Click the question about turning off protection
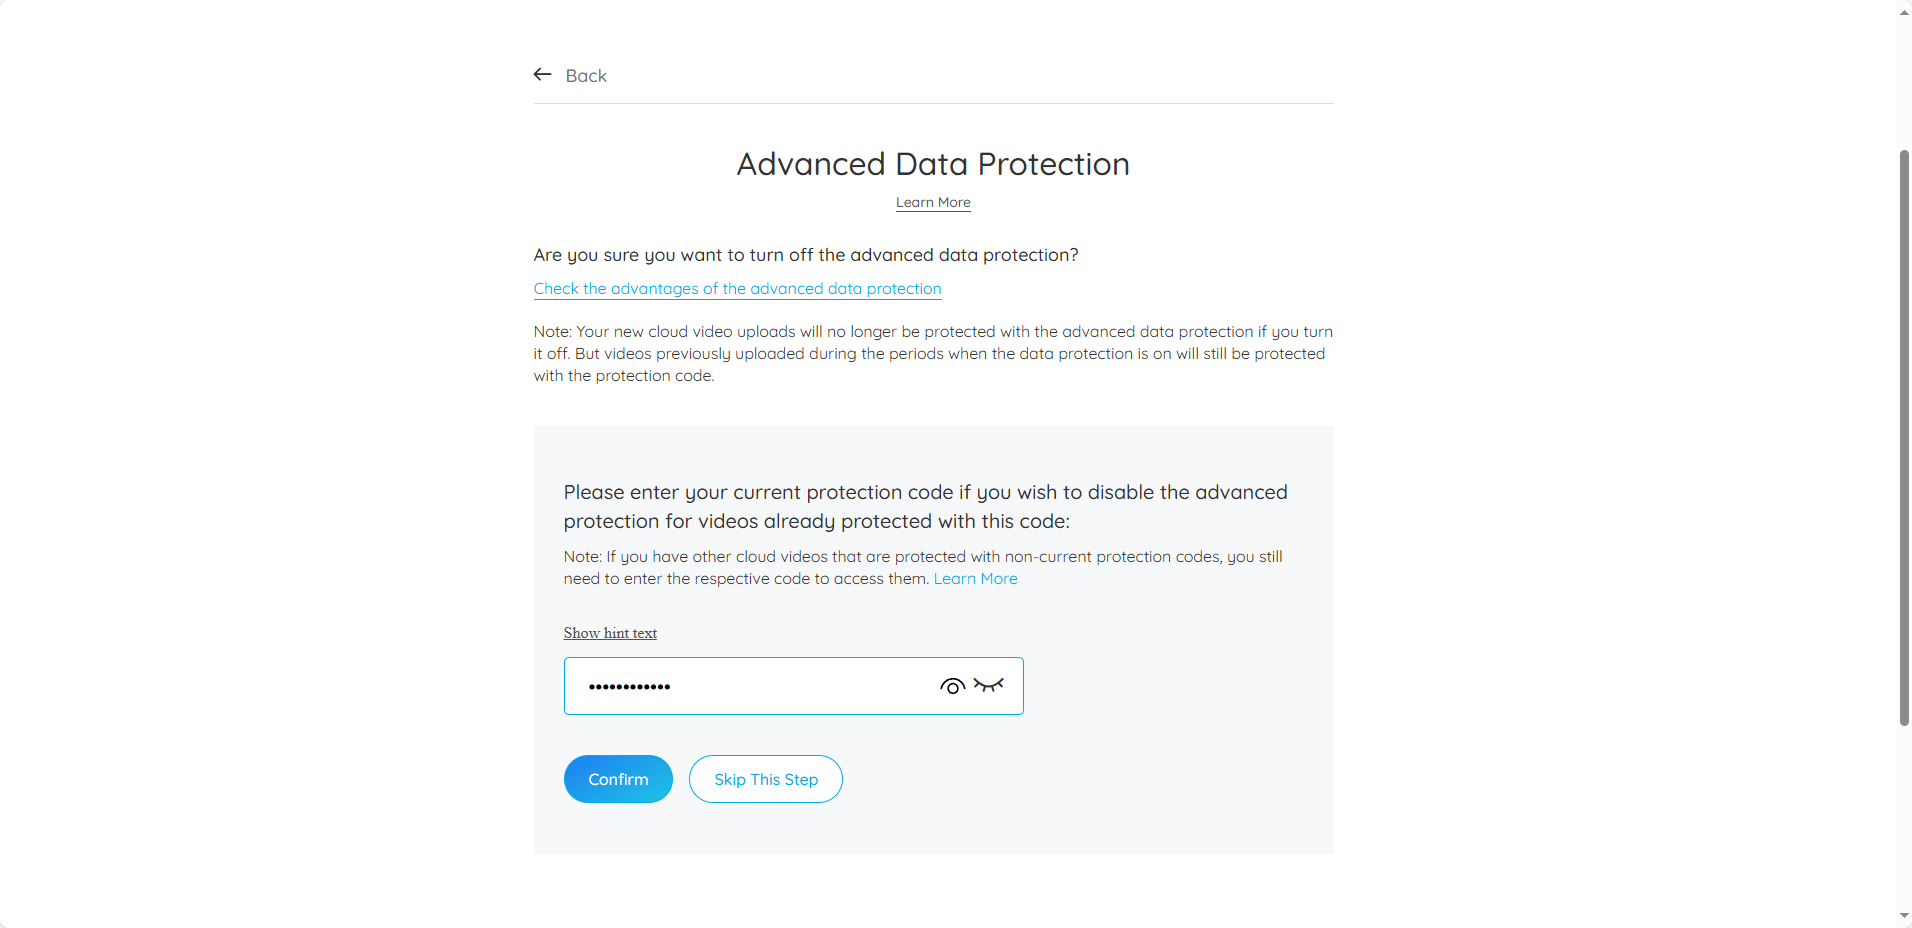This screenshot has height=928, width=1912. coord(806,255)
